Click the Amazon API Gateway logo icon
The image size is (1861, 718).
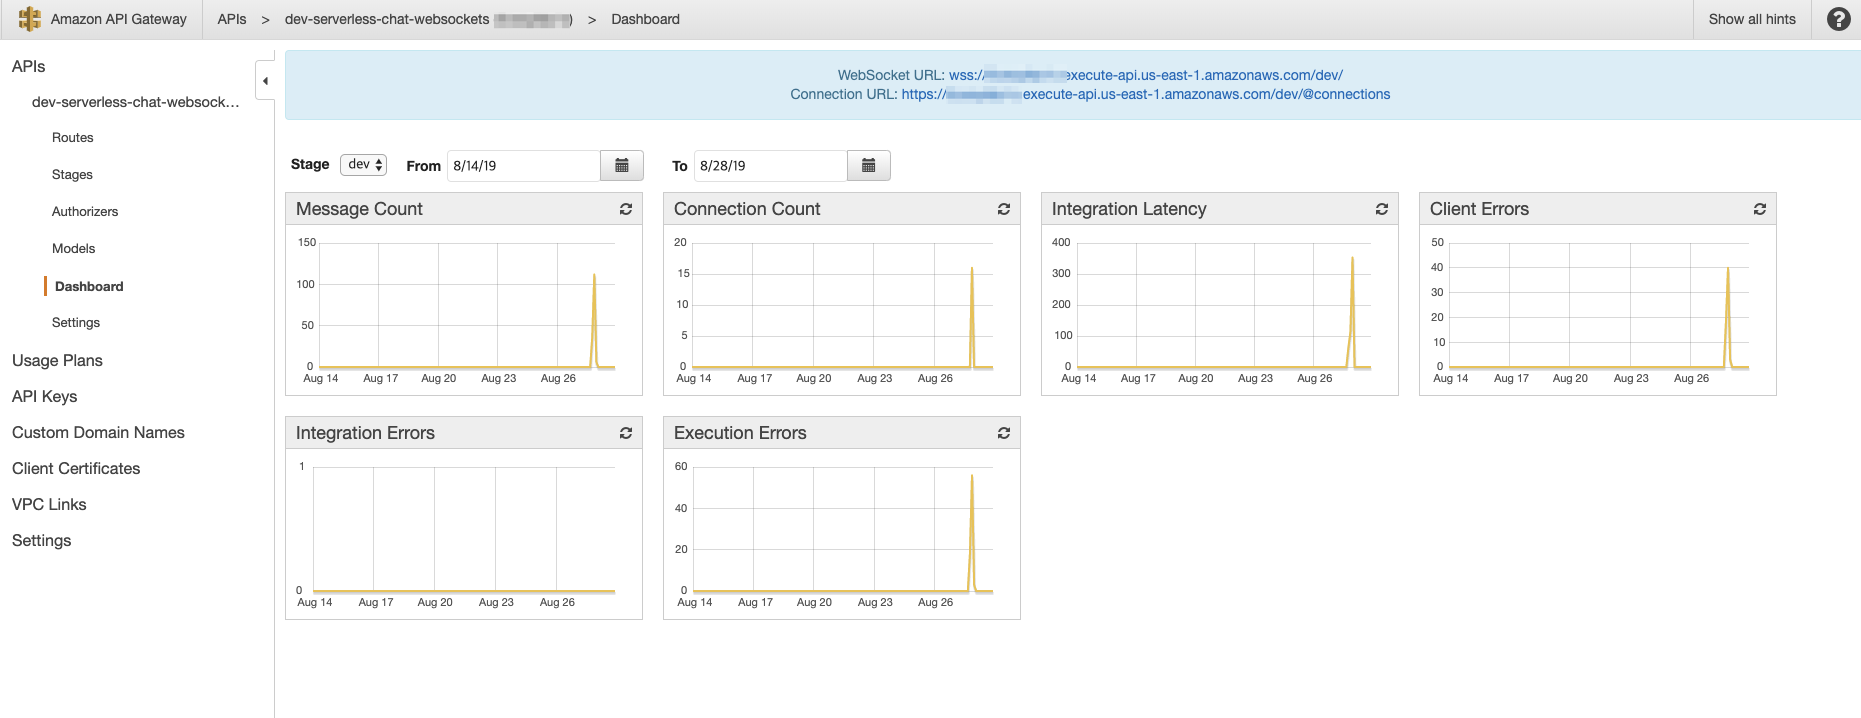pos(30,19)
